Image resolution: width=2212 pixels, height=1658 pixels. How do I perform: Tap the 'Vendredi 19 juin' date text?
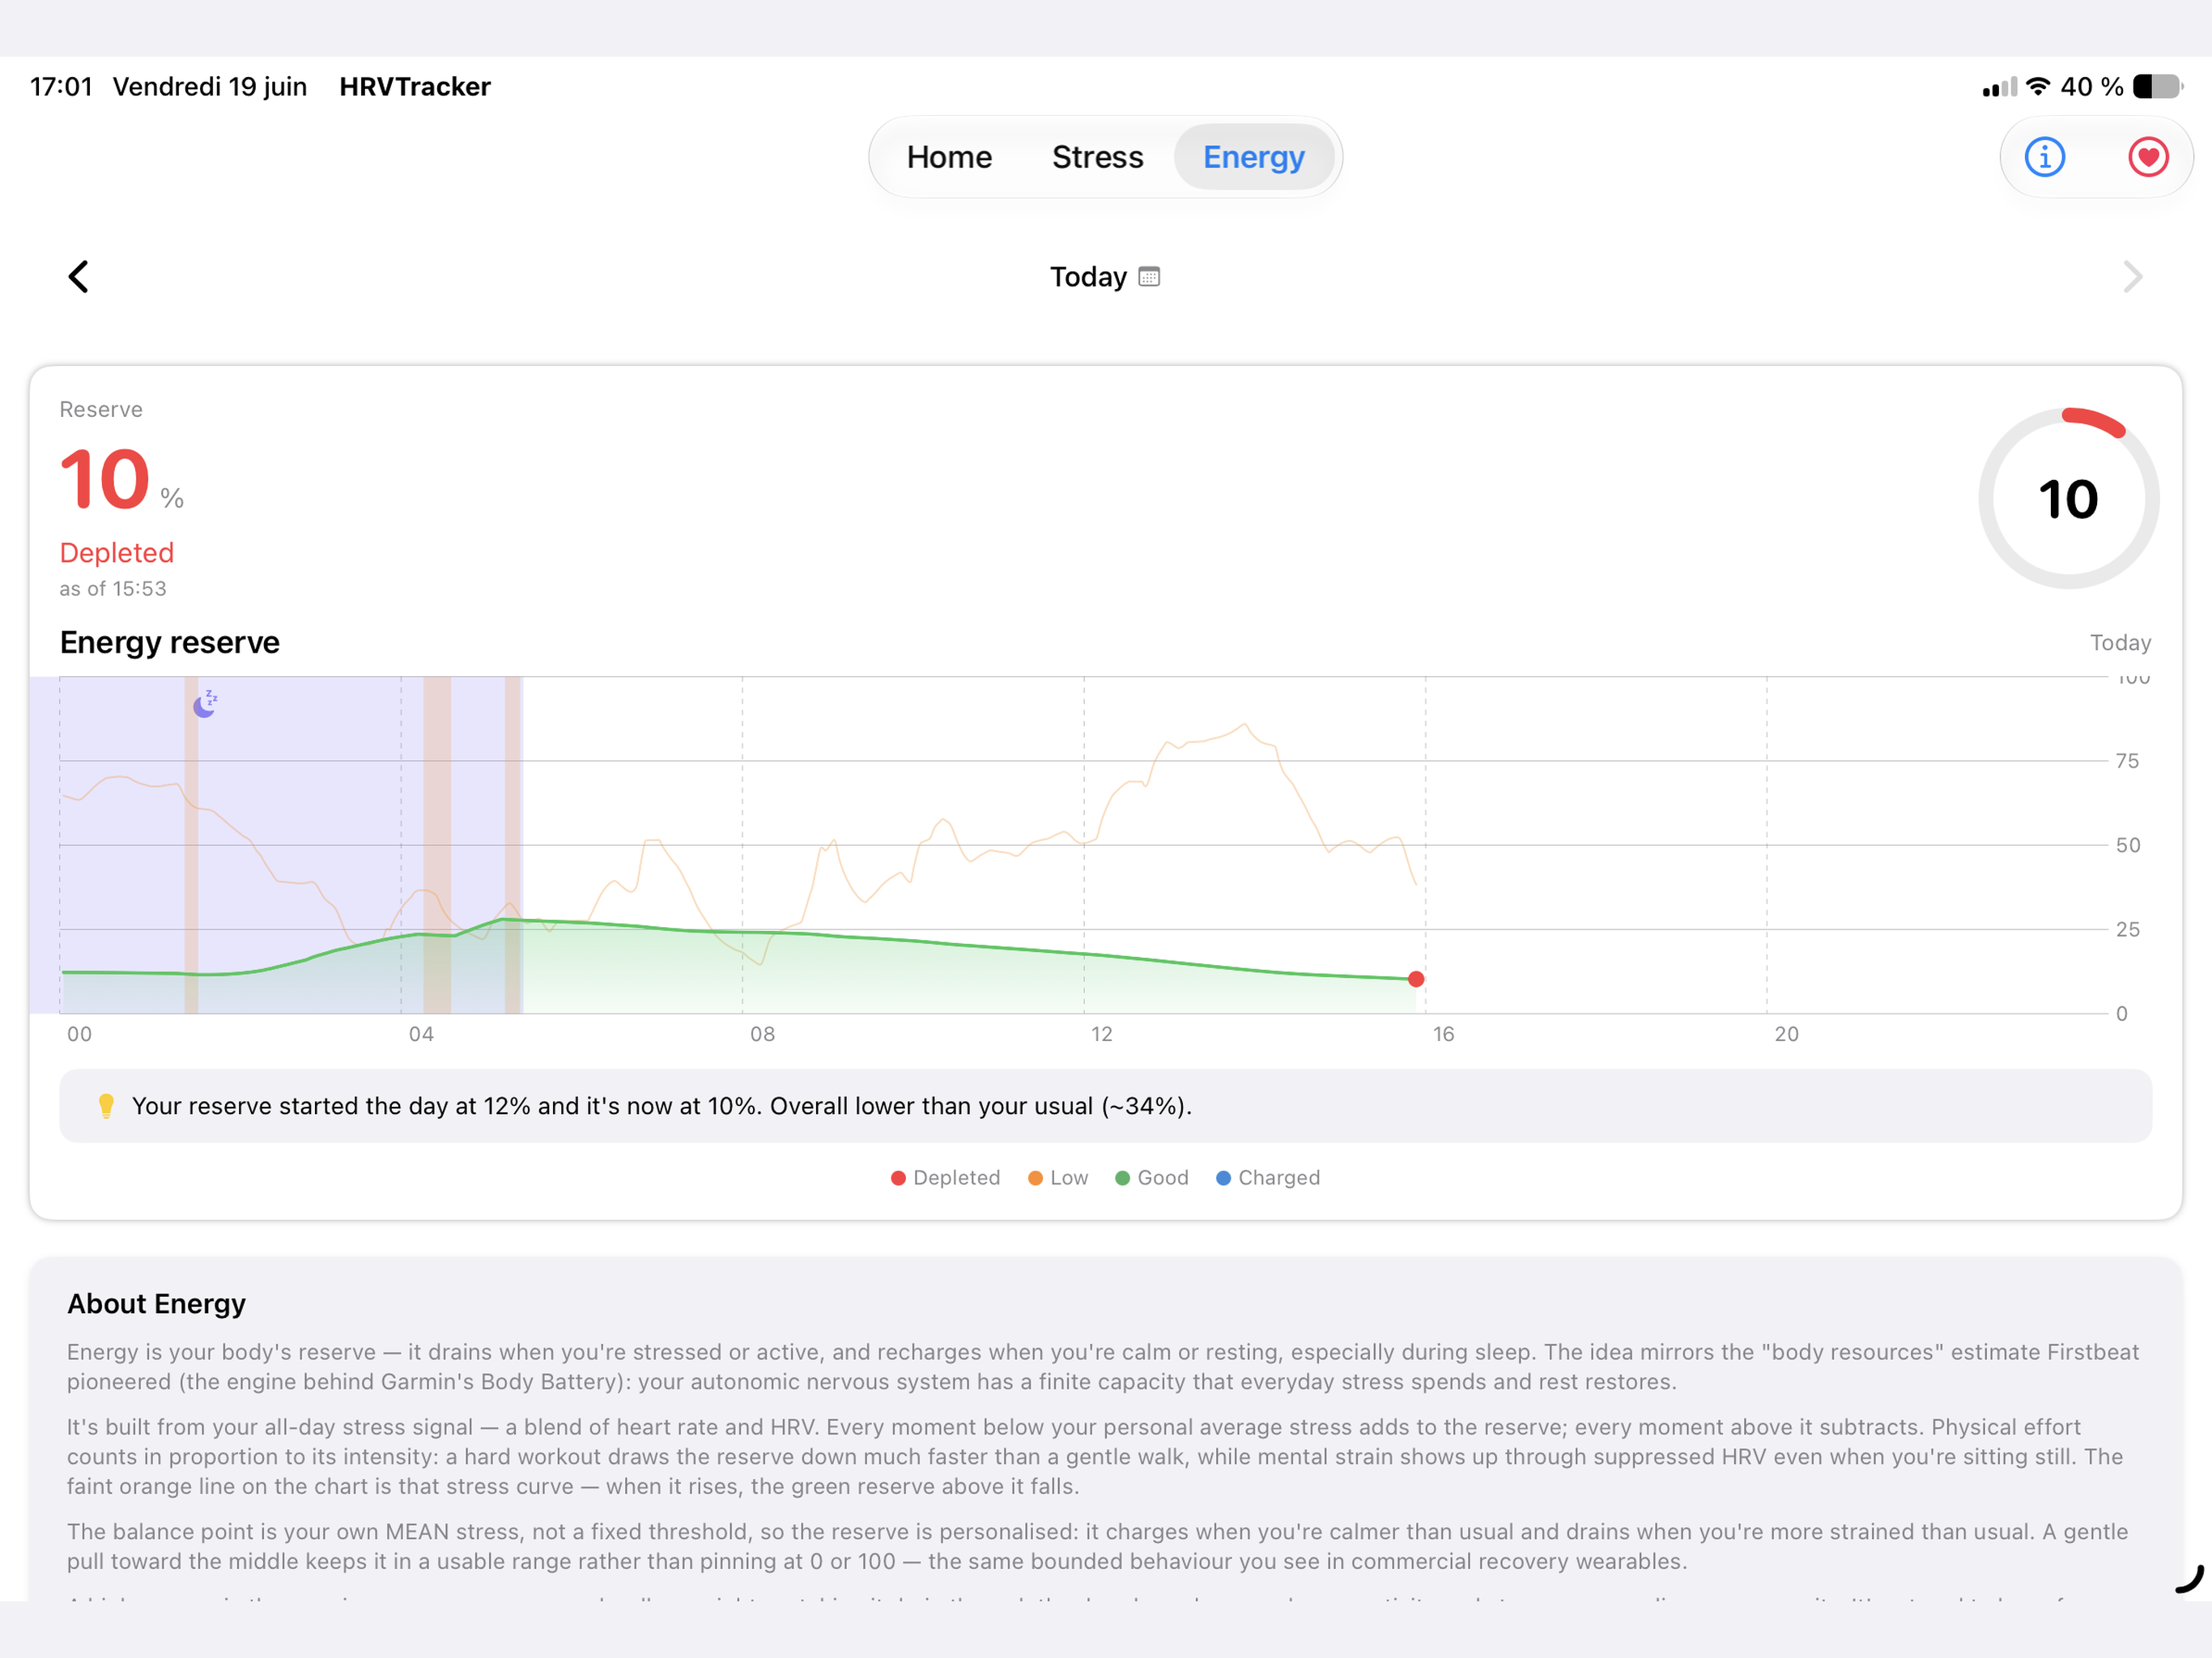pos(210,87)
